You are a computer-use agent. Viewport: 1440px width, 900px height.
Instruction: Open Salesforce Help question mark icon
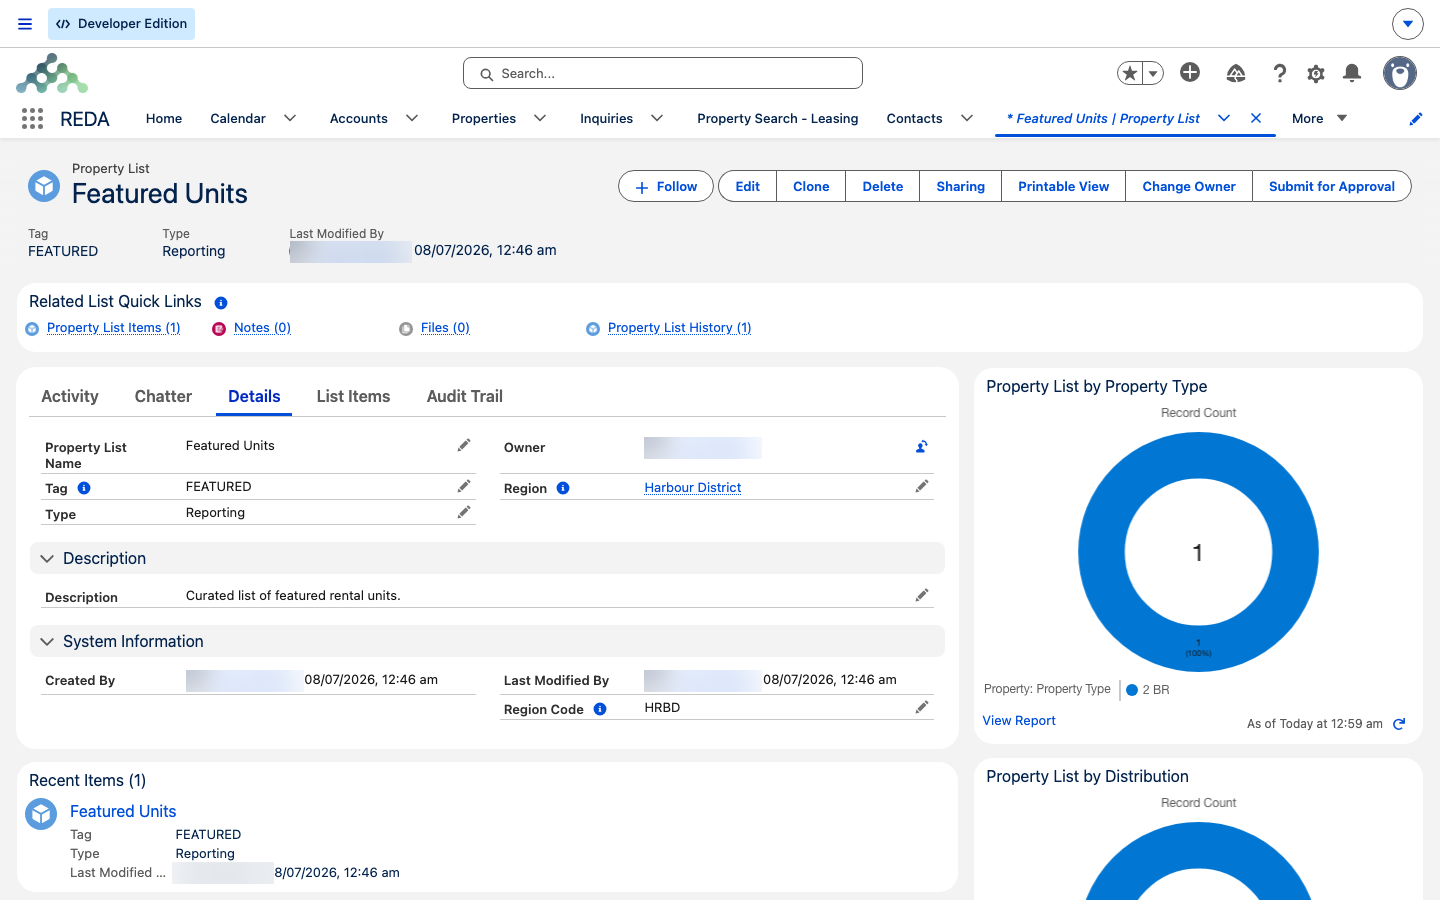1279,73
